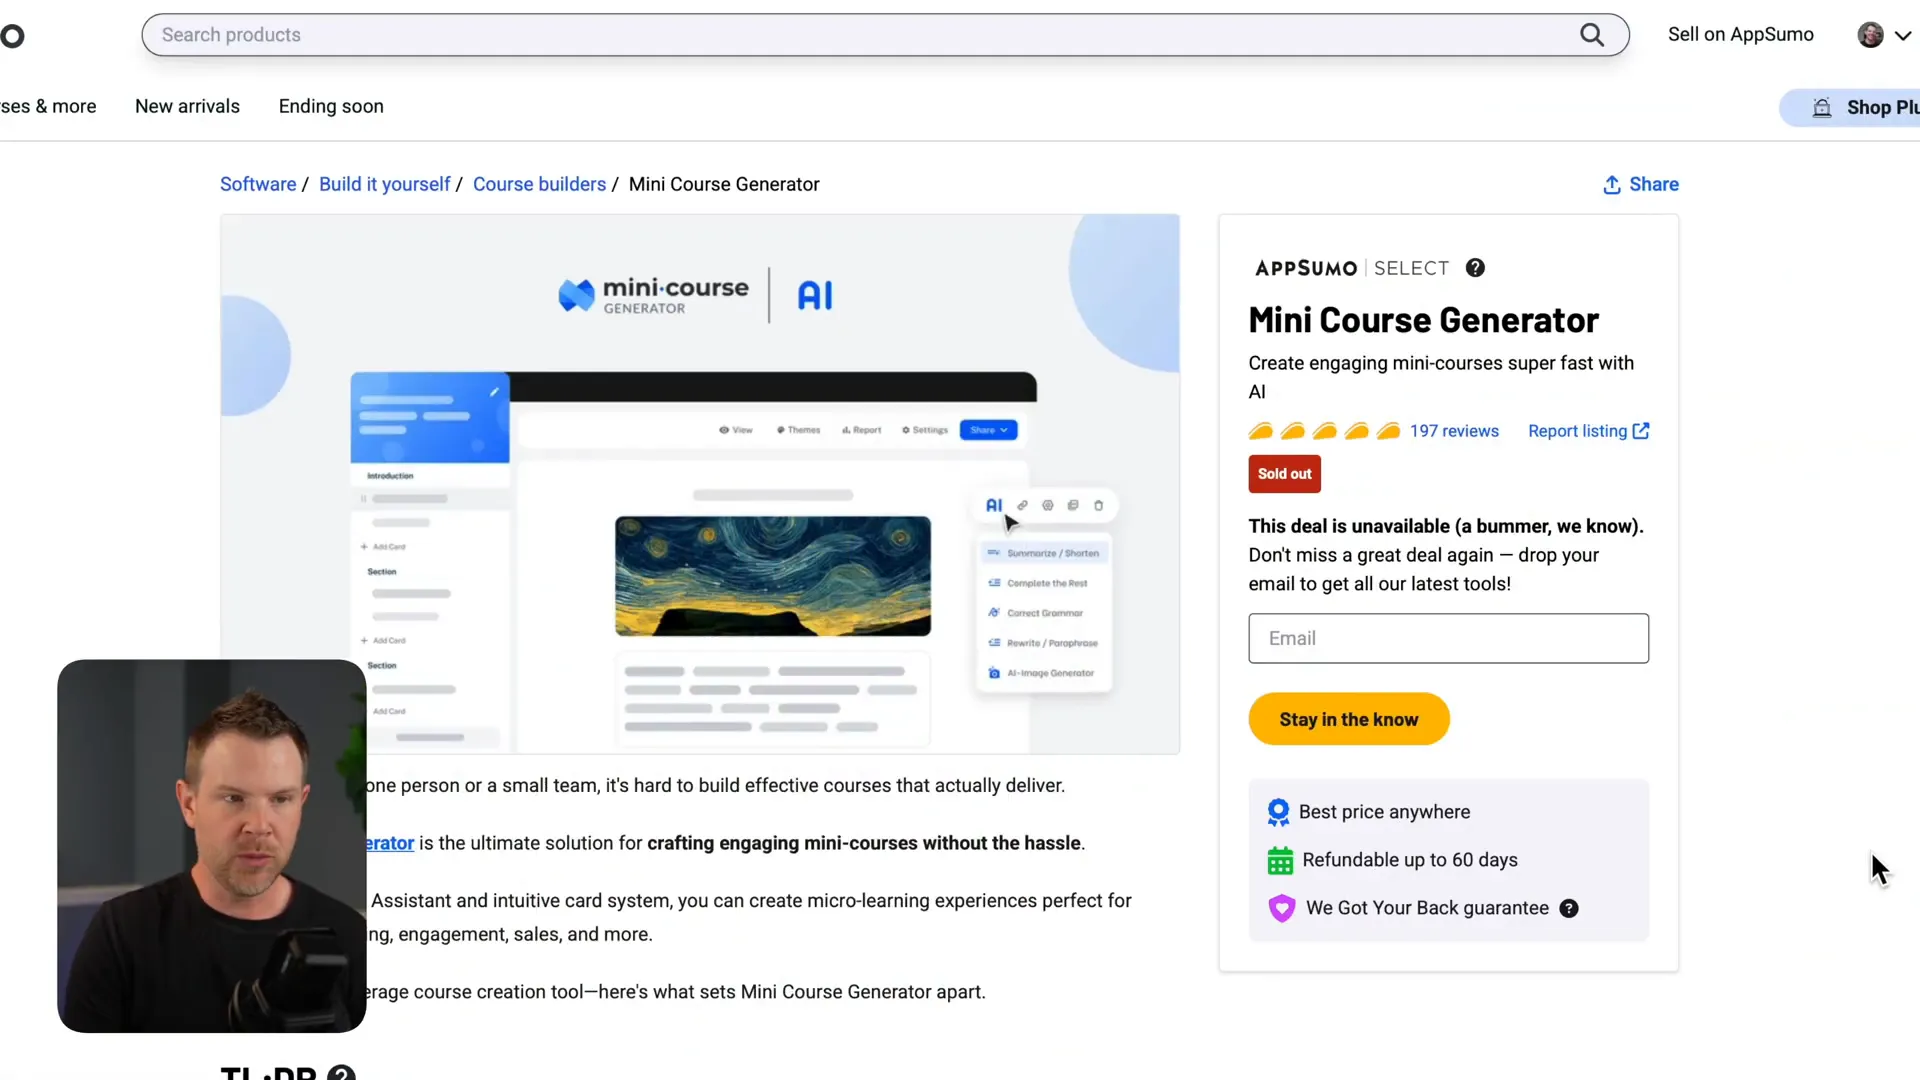Image resolution: width=1920 pixels, height=1080 pixels.
Task: Click the starry night artwork in mockup
Action: pyautogui.click(x=772, y=576)
